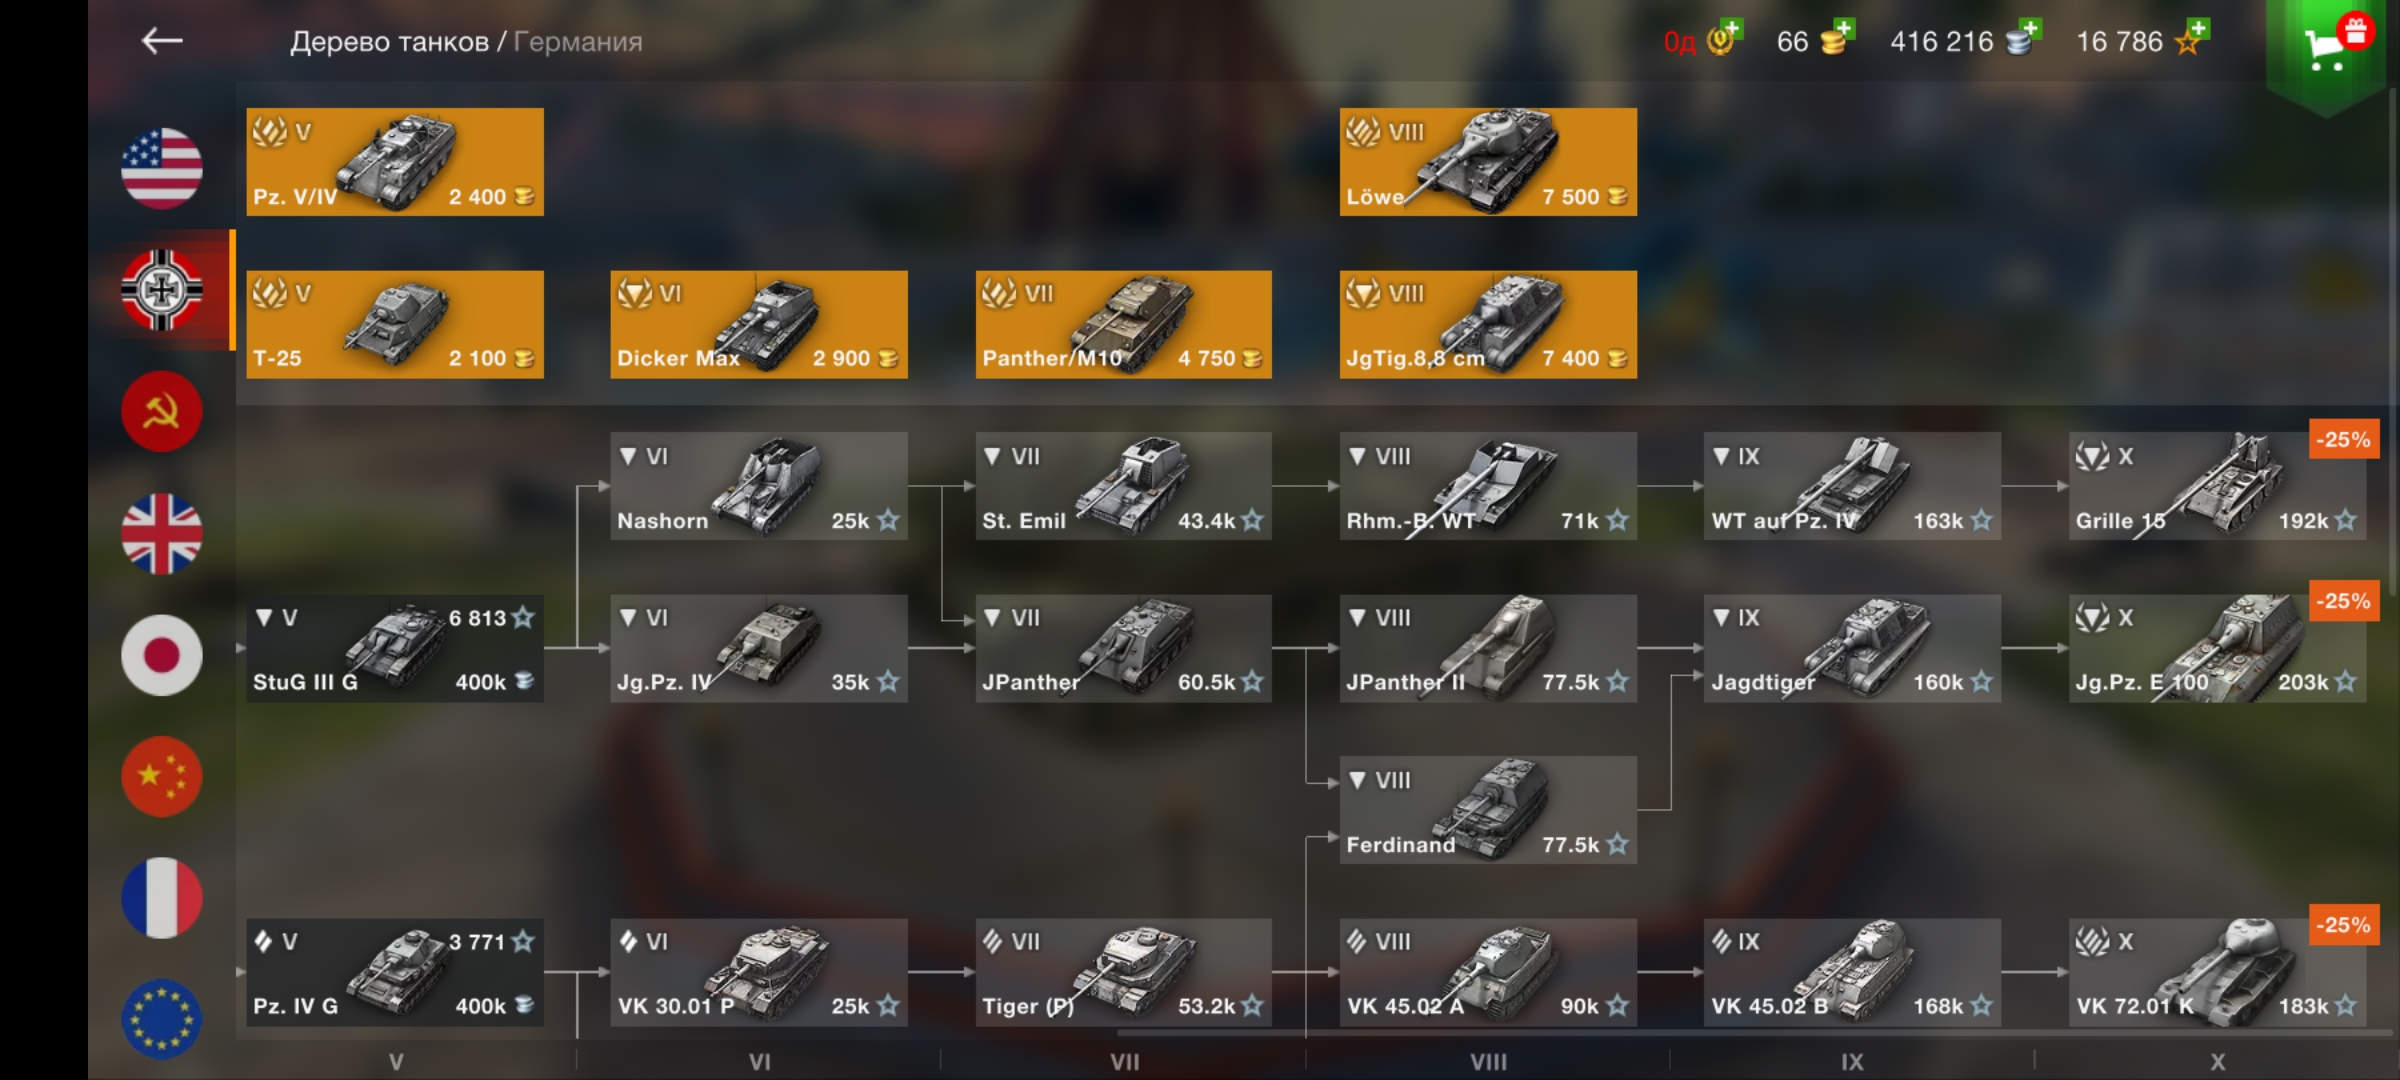Screen dimensions: 2400x1080
Task: Click the Дерево танков breadcrumb title
Action: (x=389, y=42)
